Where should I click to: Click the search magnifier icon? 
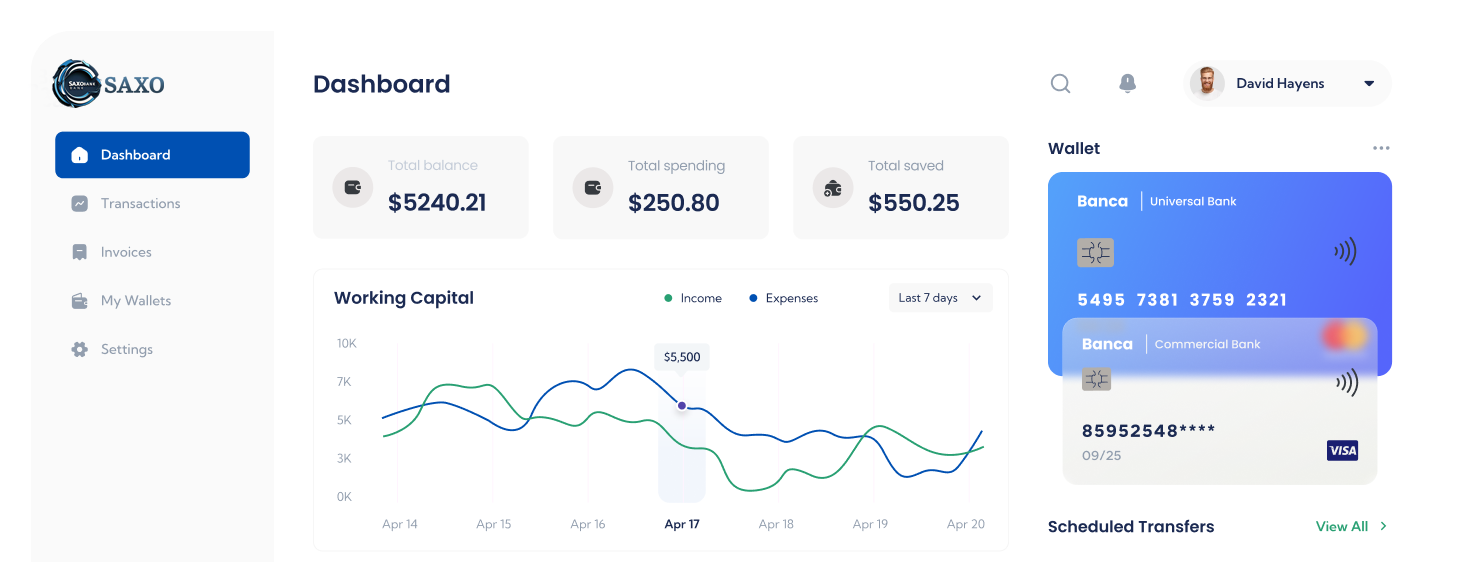click(1060, 84)
